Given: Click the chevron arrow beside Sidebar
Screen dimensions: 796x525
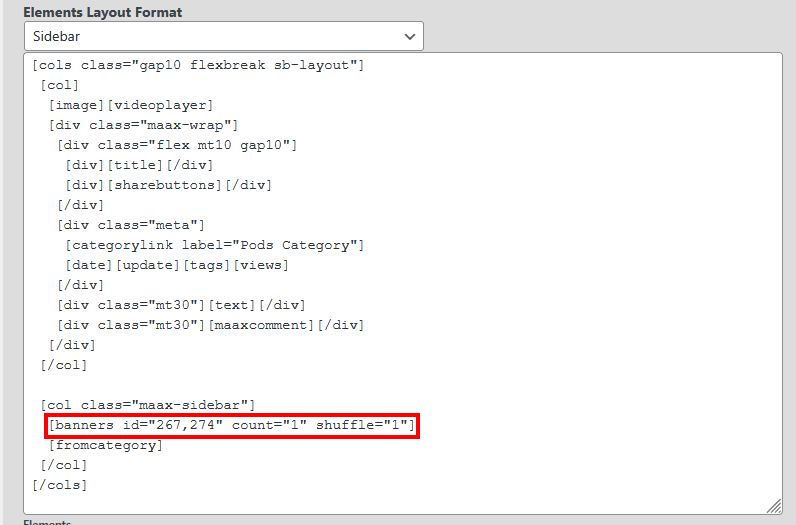Looking at the screenshot, I should (x=409, y=36).
